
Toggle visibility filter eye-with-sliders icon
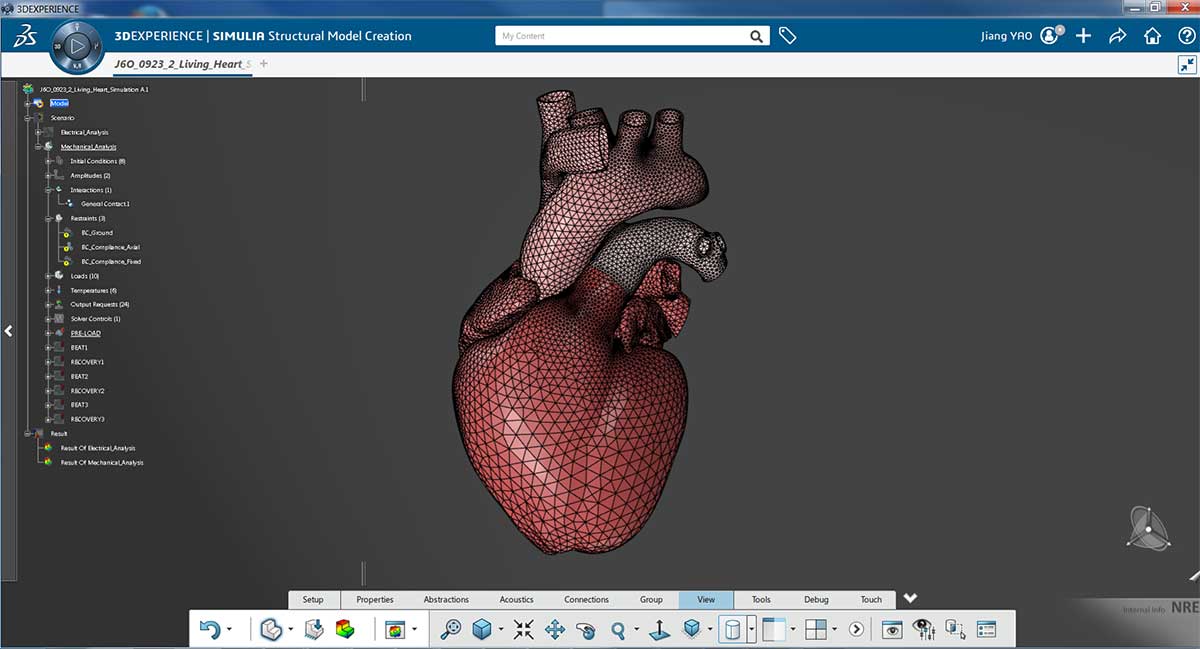click(924, 629)
